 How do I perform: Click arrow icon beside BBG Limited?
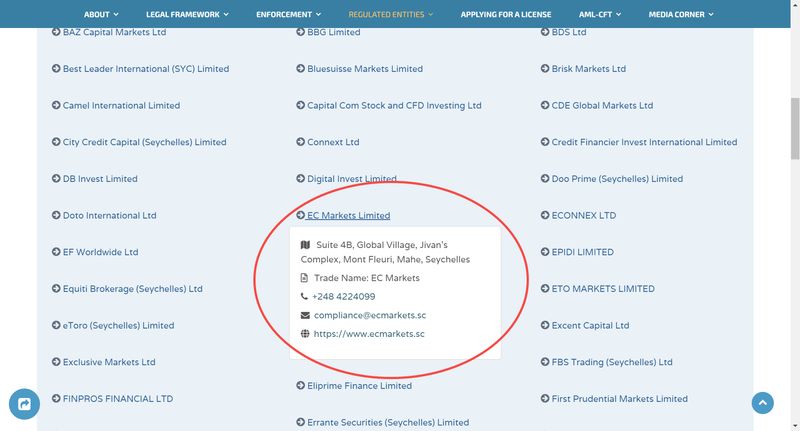tap(301, 32)
